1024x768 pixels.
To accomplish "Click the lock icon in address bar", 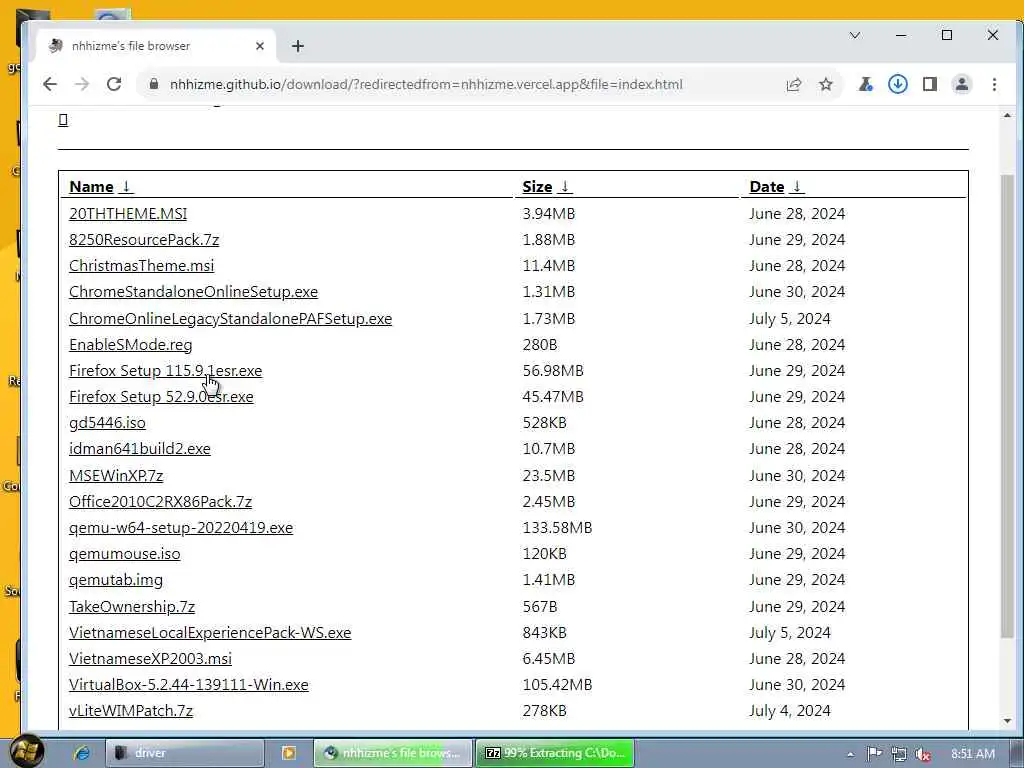I will [154, 84].
